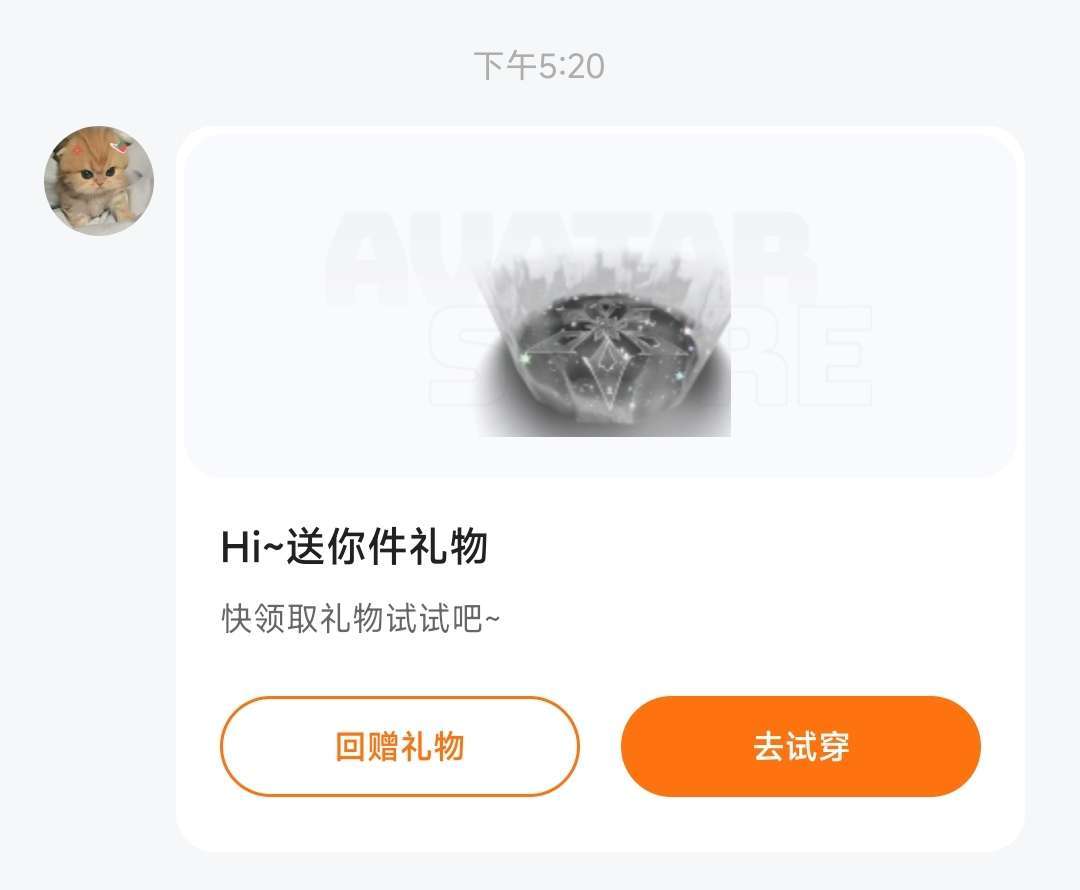1080x890 pixels.
Task: Try on the gift with 去试穿
Action: [x=800, y=746]
